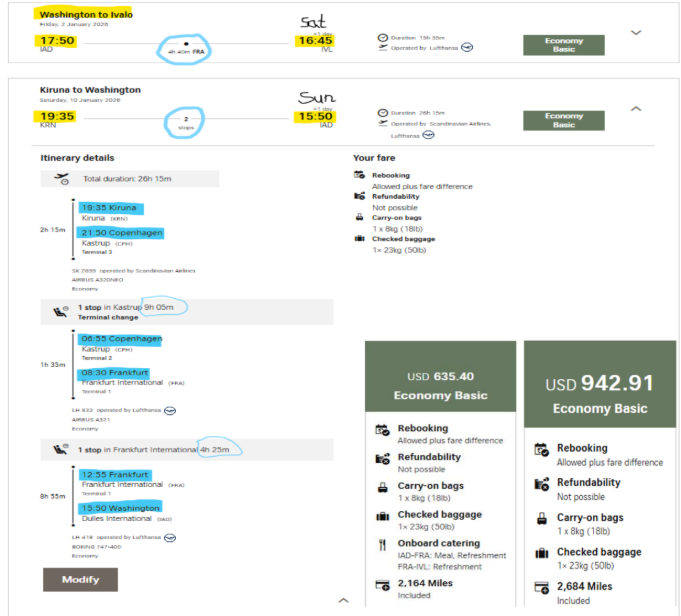Click the clock icon beside Duration 26h 15m
The image size is (681, 616).
pos(382,113)
